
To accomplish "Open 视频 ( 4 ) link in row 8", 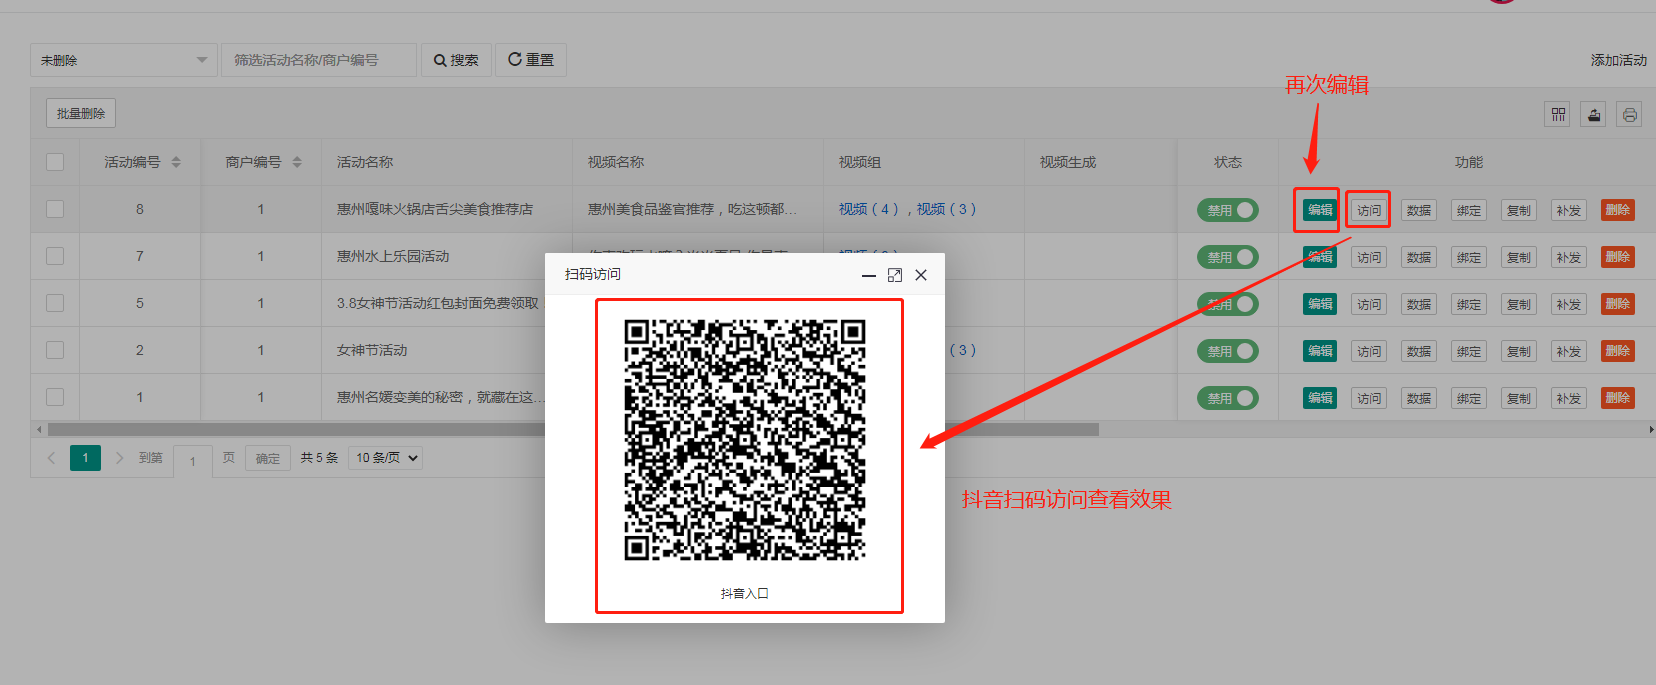I will click(x=869, y=209).
